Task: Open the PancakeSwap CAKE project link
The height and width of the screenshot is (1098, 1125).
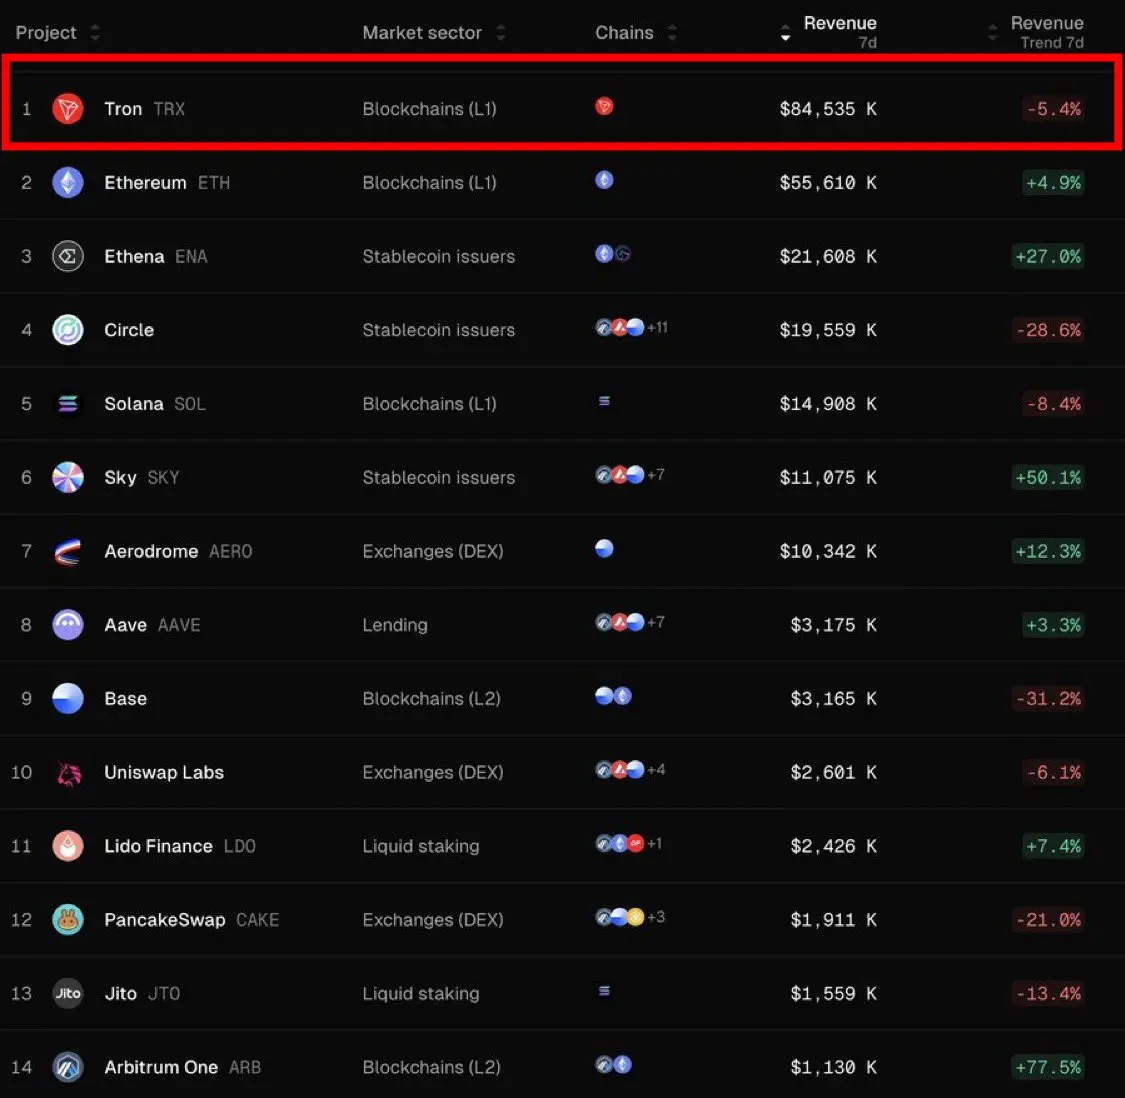Action: click(x=192, y=920)
